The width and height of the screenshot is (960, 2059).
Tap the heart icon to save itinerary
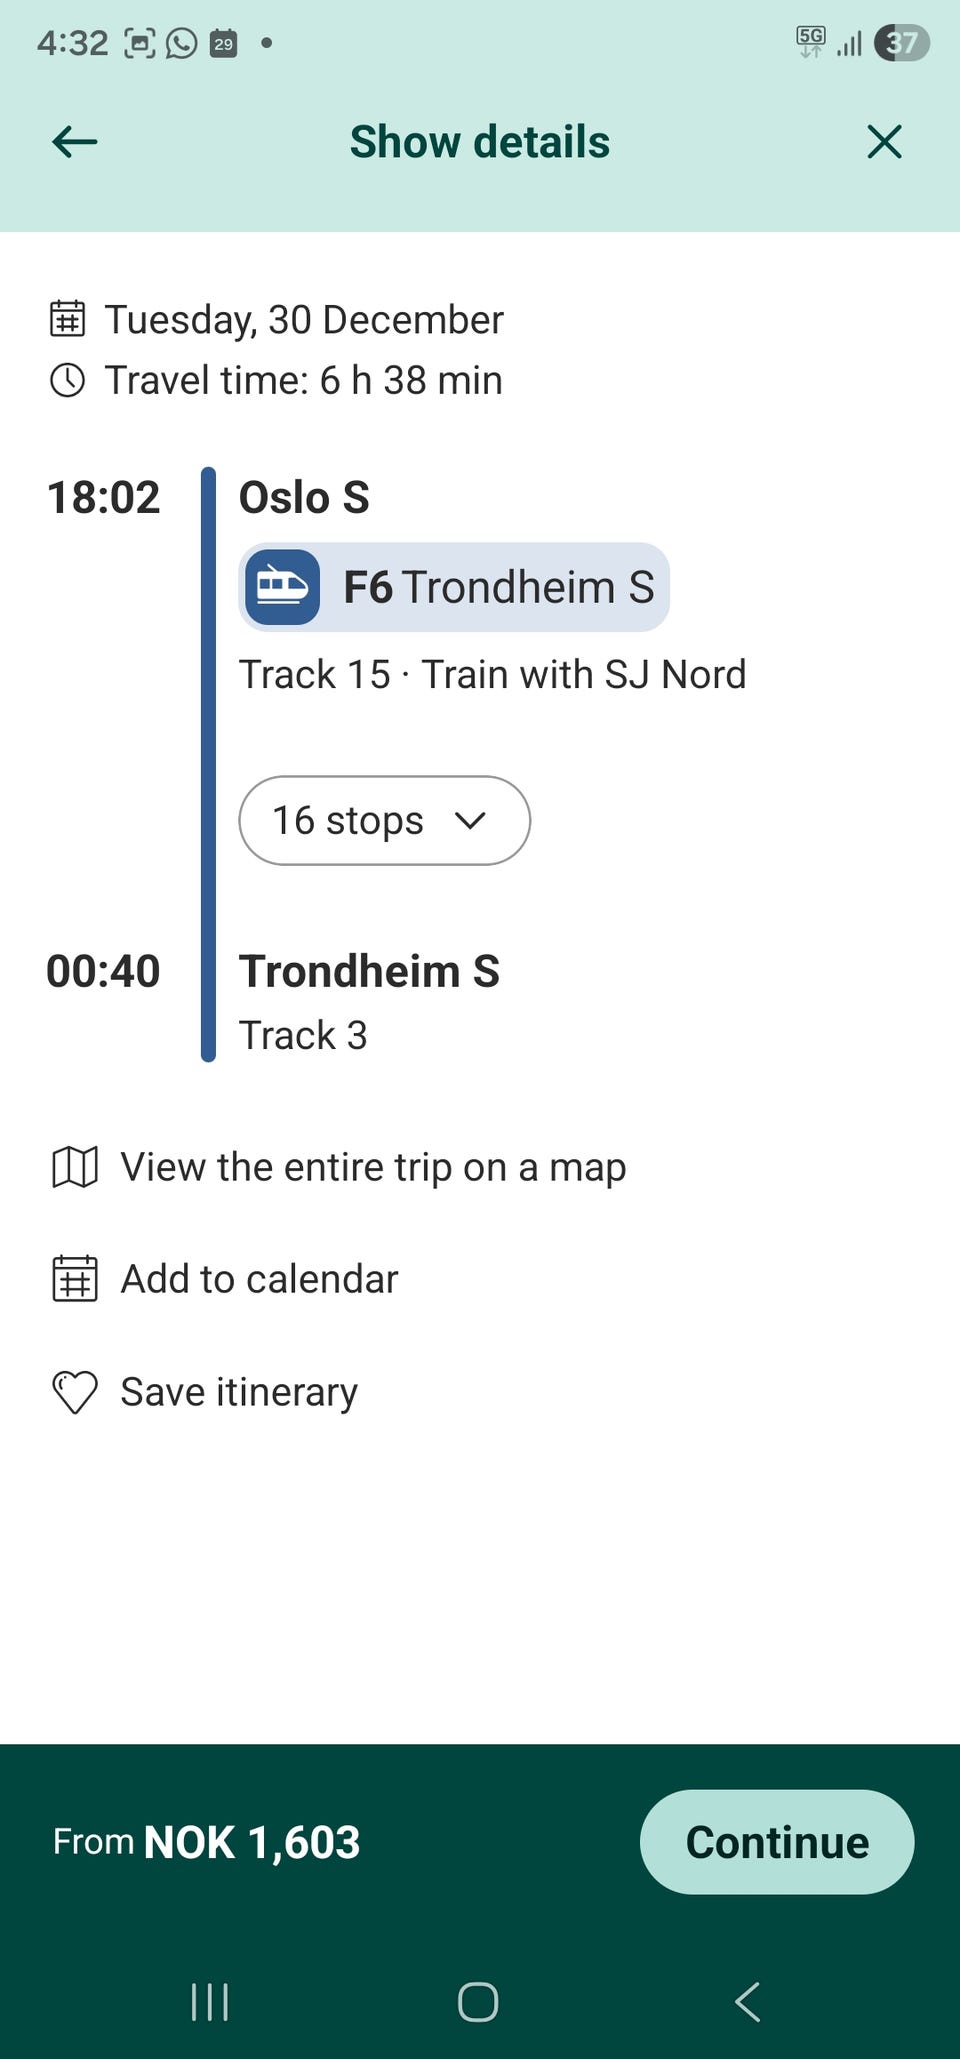click(75, 1392)
